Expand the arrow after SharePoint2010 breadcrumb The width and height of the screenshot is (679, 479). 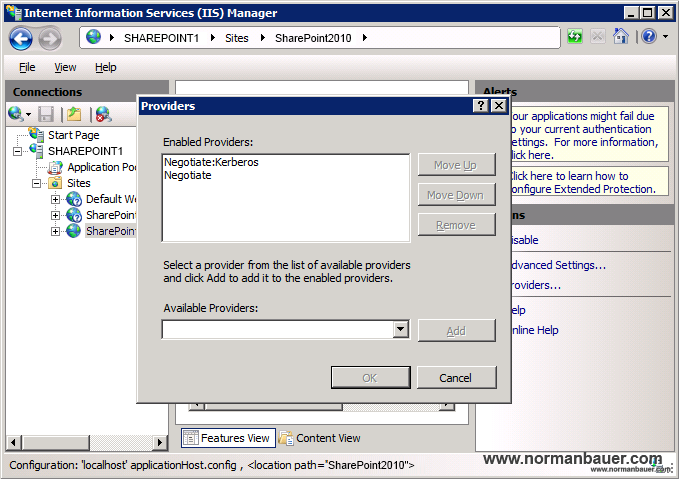[365, 38]
